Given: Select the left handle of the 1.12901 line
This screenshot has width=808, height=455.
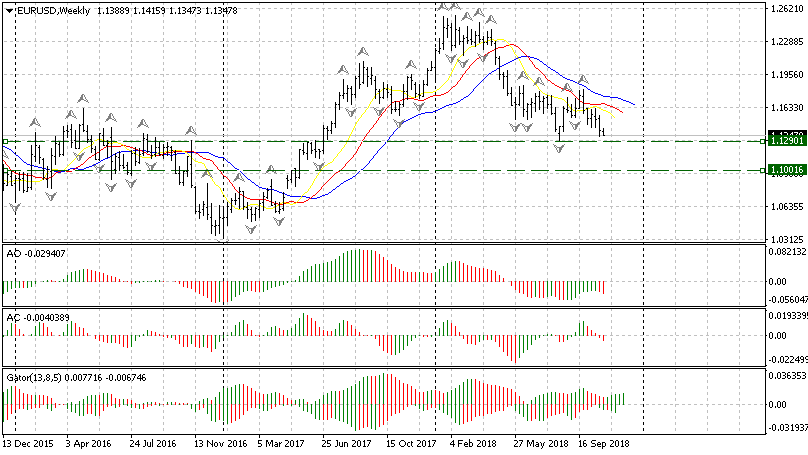Looking at the screenshot, I should coord(5,141).
